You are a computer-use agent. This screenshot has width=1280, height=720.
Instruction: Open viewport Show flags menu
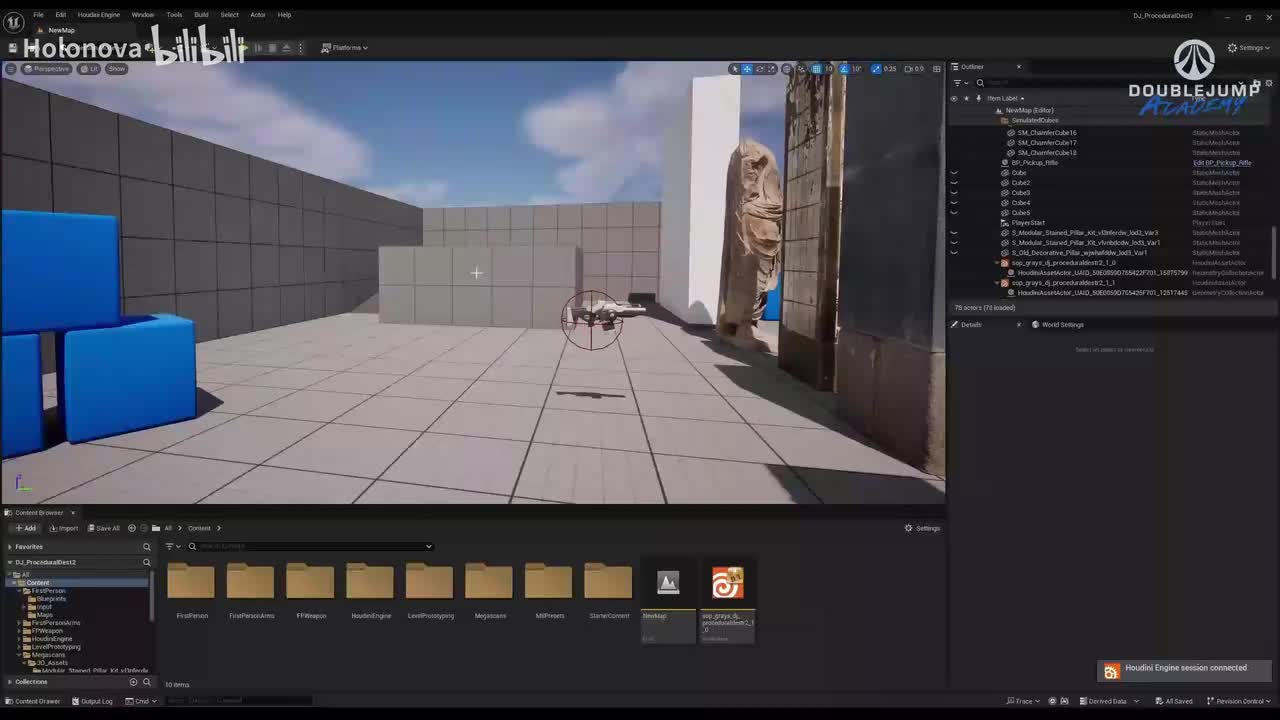tap(117, 69)
